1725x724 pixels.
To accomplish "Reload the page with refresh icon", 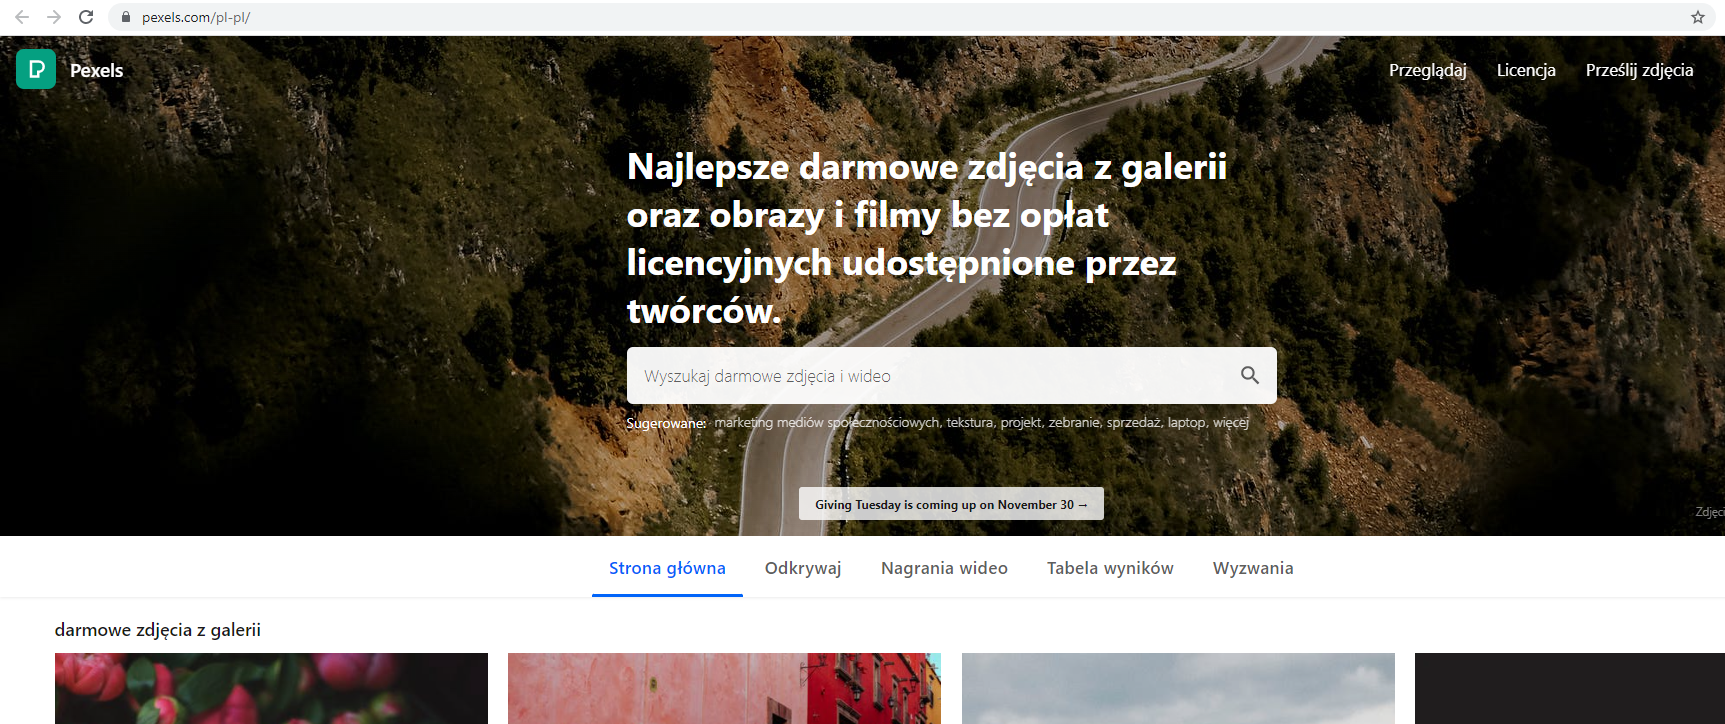I will coord(86,17).
